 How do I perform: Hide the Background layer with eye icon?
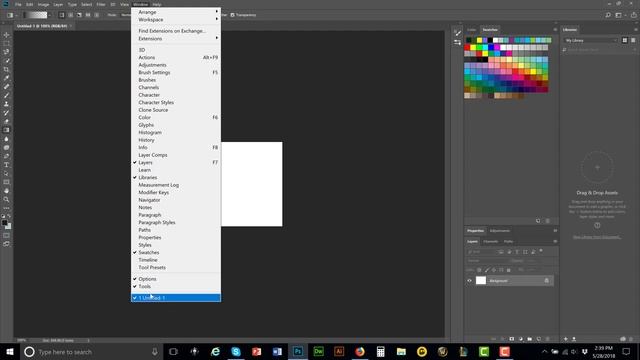pos(469,281)
